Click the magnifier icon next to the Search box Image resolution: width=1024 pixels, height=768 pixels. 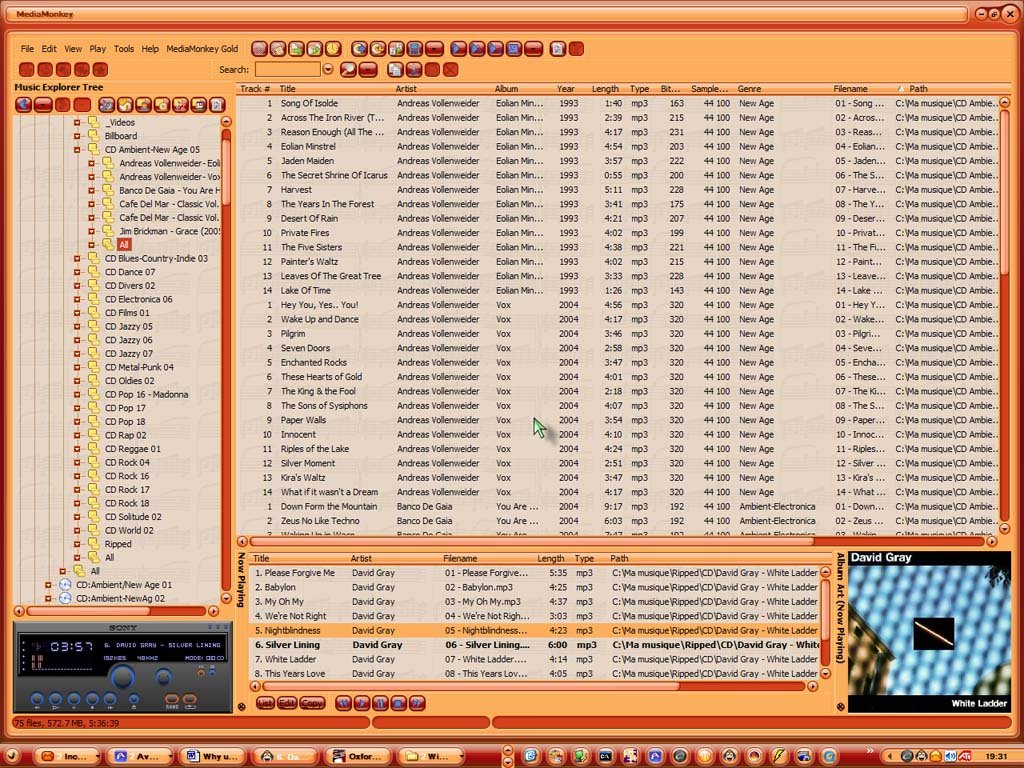(348, 69)
